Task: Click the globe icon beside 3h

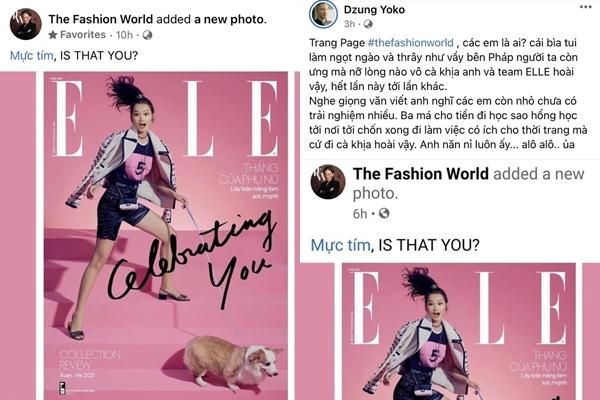Action: click(x=368, y=24)
